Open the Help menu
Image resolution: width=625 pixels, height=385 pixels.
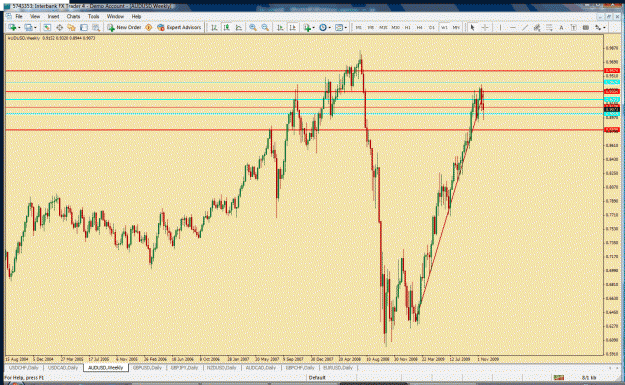136,16
